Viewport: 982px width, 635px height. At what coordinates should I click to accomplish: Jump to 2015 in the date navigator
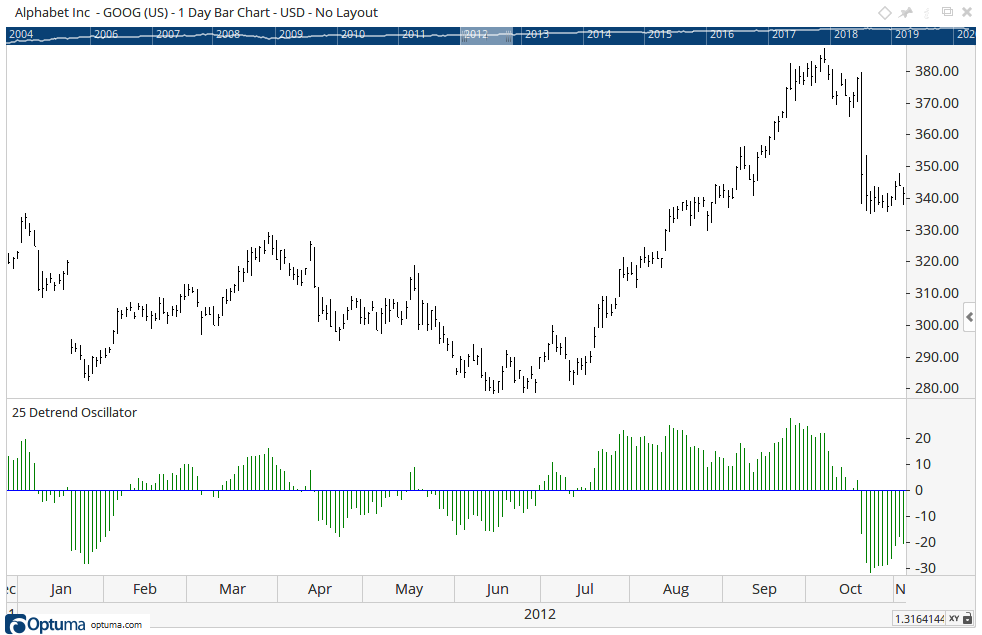point(659,34)
